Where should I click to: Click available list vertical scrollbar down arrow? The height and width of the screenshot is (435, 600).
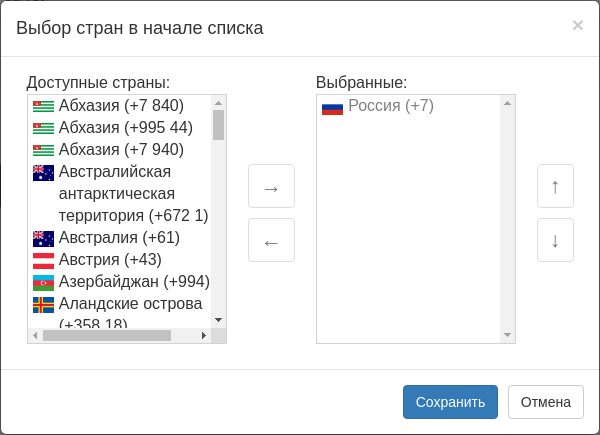coord(218,319)
